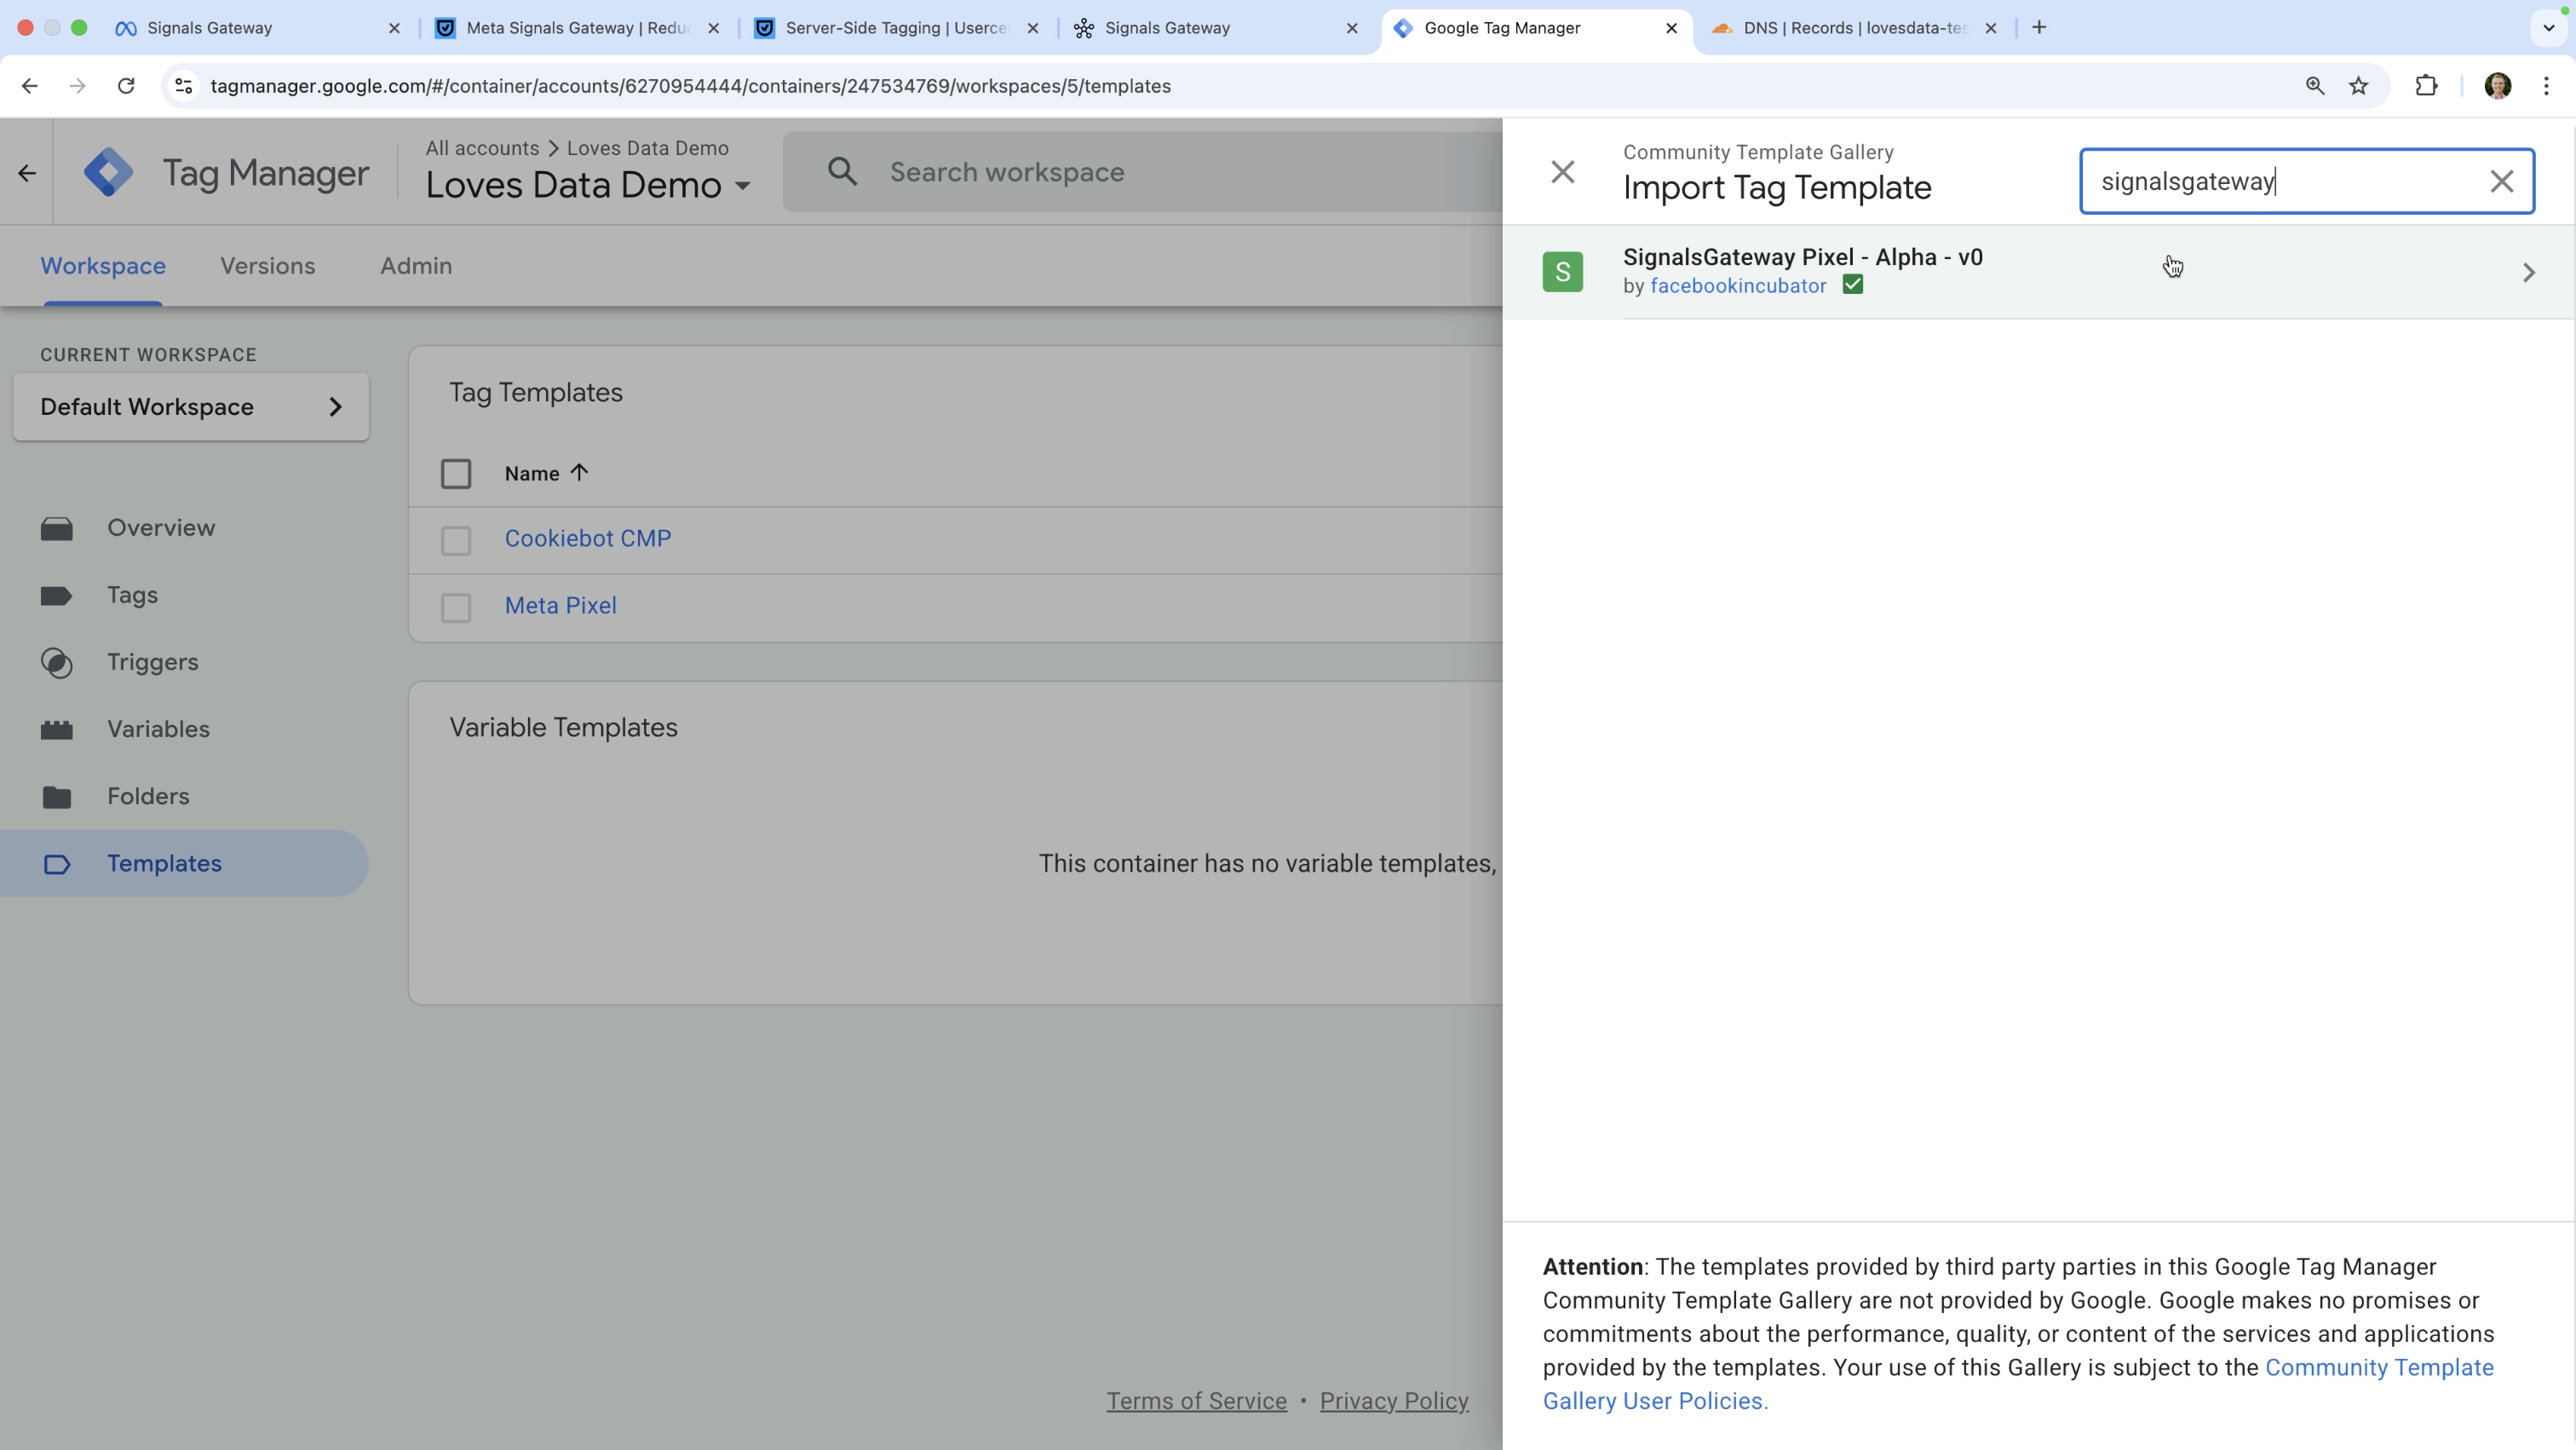The width and height of the screenshot is (2576, 1450).
Task: Open Community Template Gallery User Policies link
Action: [2018, 1384]
